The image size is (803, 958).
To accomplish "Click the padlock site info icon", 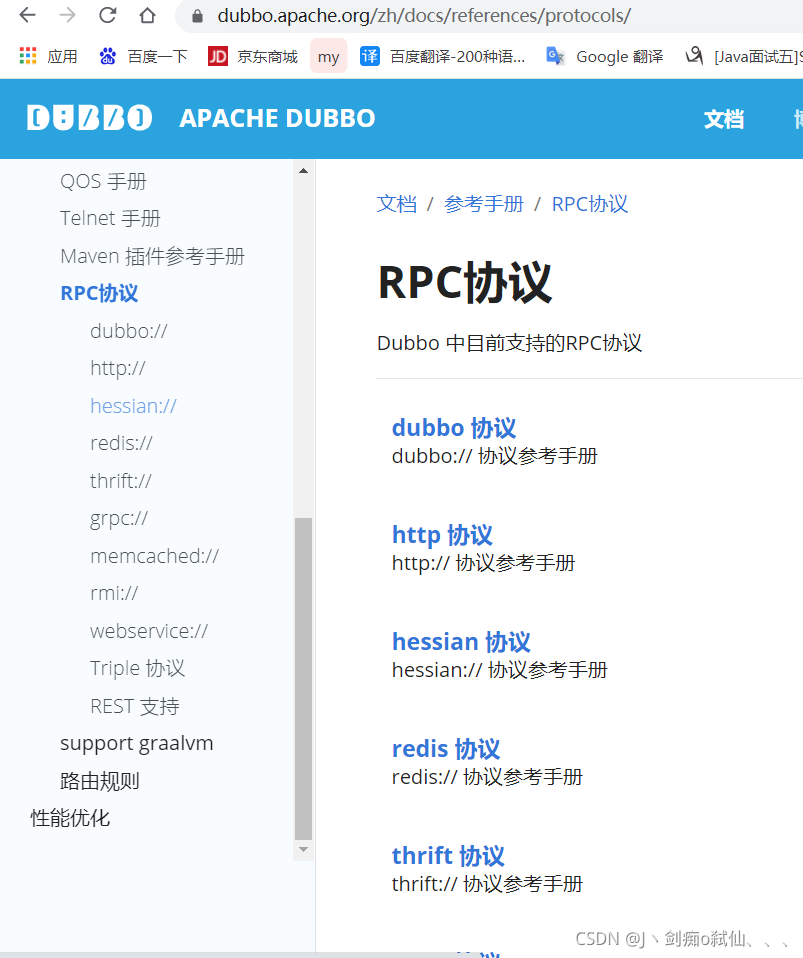I will click(197, 16).
